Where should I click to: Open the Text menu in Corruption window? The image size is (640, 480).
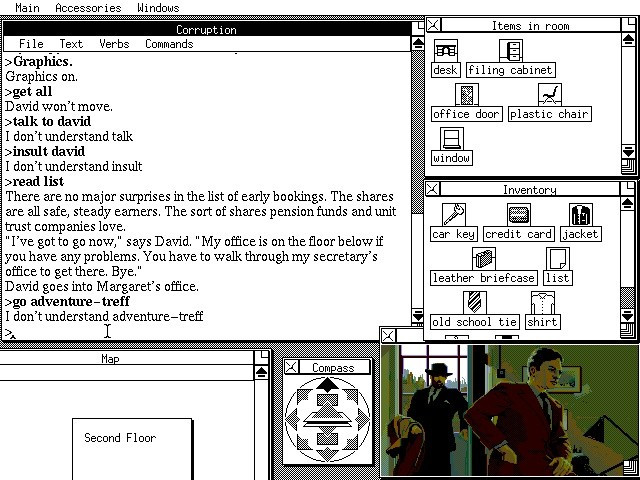[x=71, y=44]
